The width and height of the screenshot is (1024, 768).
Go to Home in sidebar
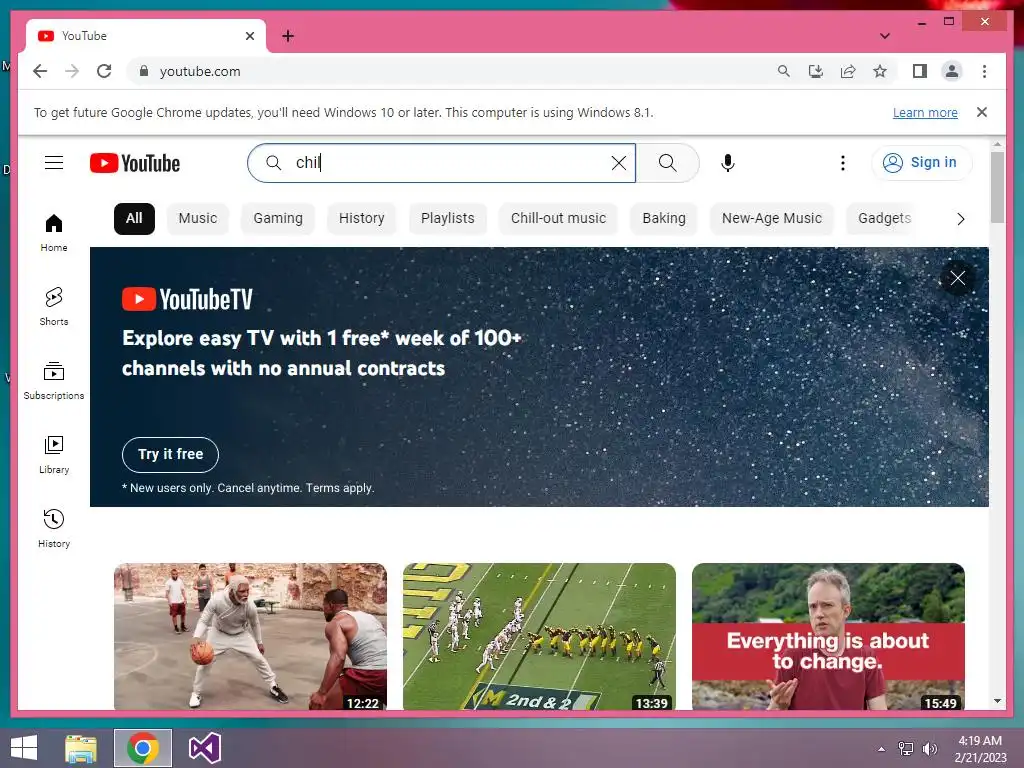54,232
